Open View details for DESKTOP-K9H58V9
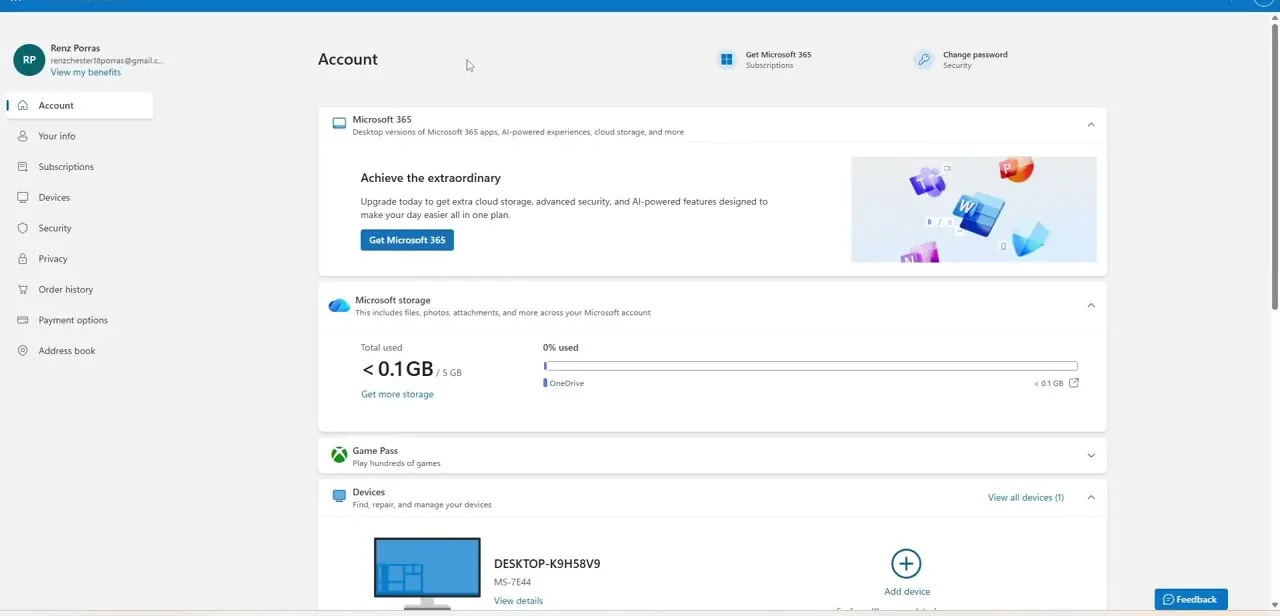The height and width of the screenshot is (616, 1280). 518,601
